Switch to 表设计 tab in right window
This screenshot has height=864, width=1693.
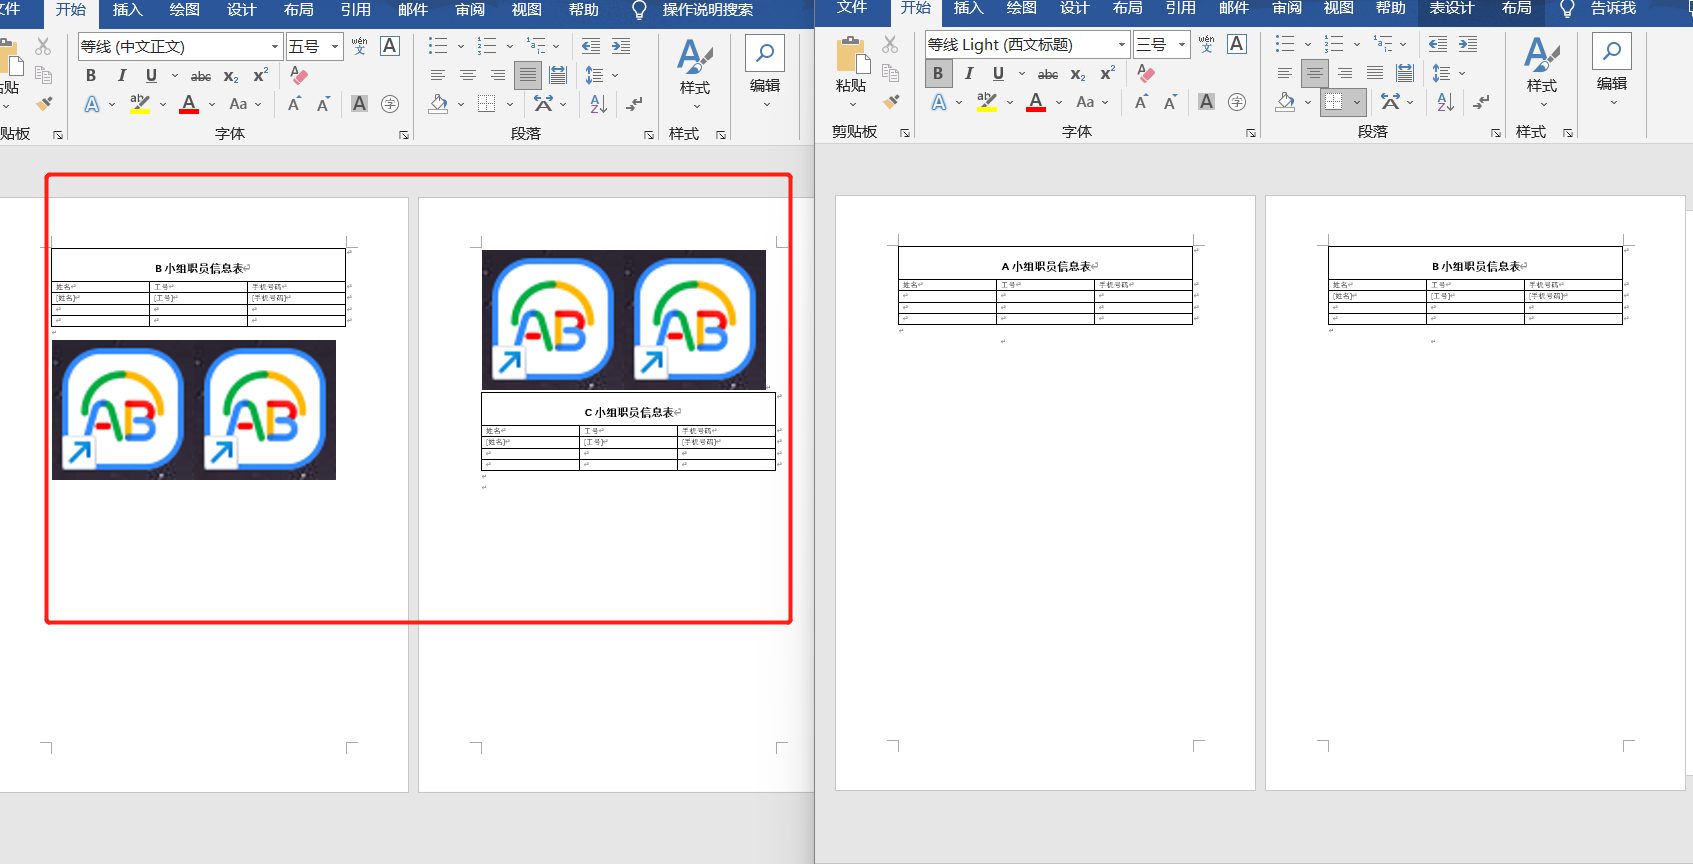(1451, 9)
